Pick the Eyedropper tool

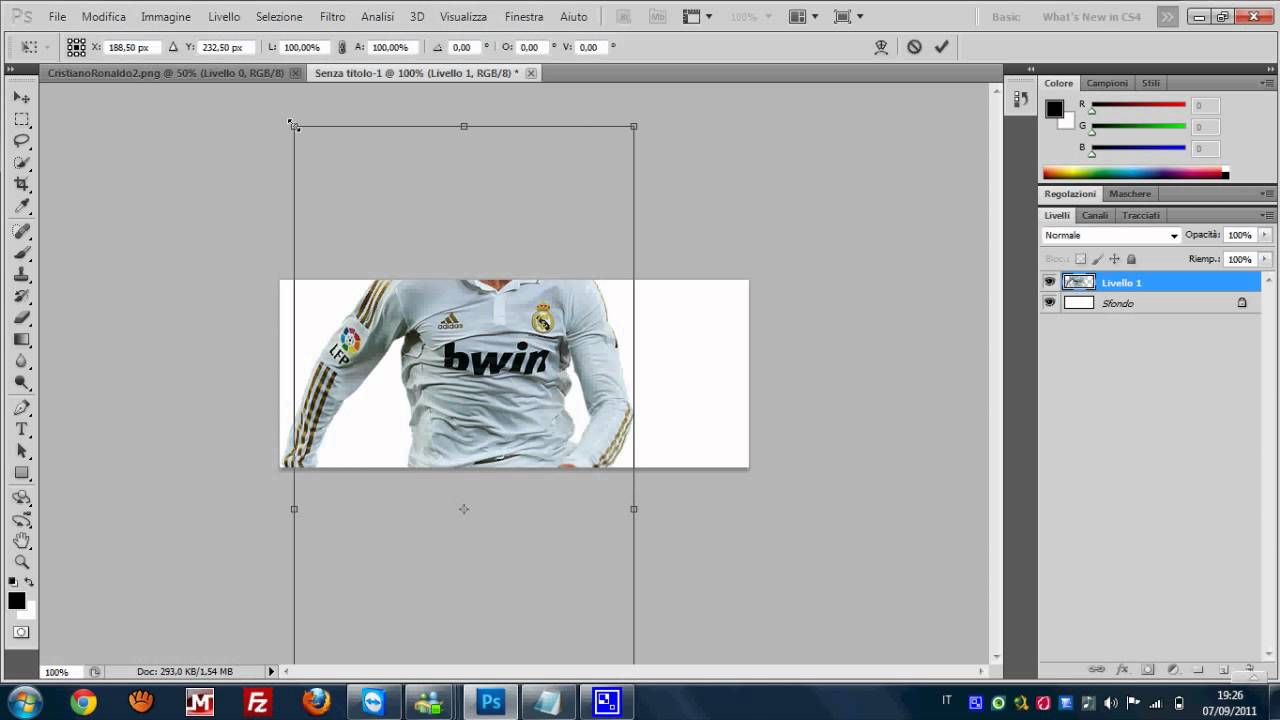tap(21, 206)
